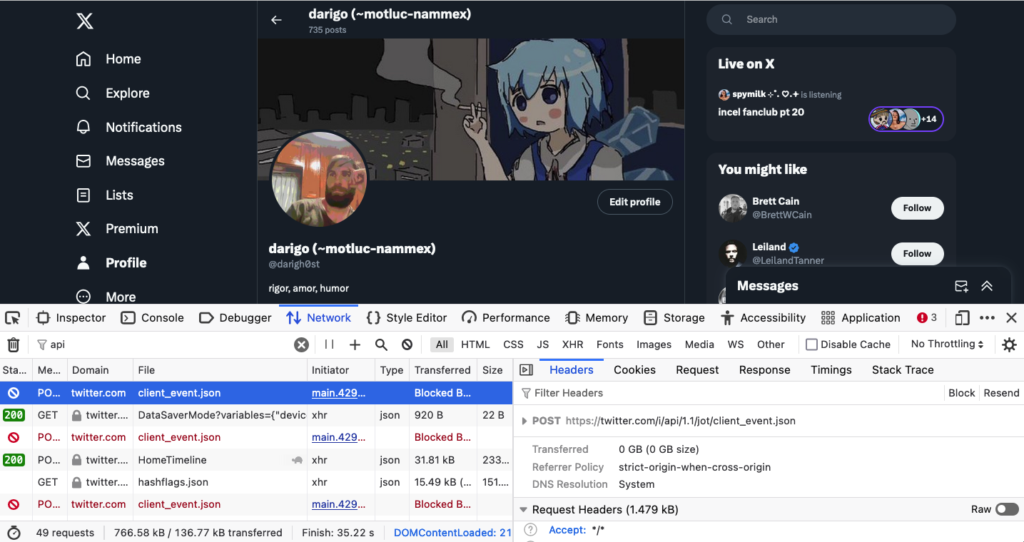Viewport: 1024px width, 542px height.
Task: Follow Brett Cain
Action: (917, 208)
